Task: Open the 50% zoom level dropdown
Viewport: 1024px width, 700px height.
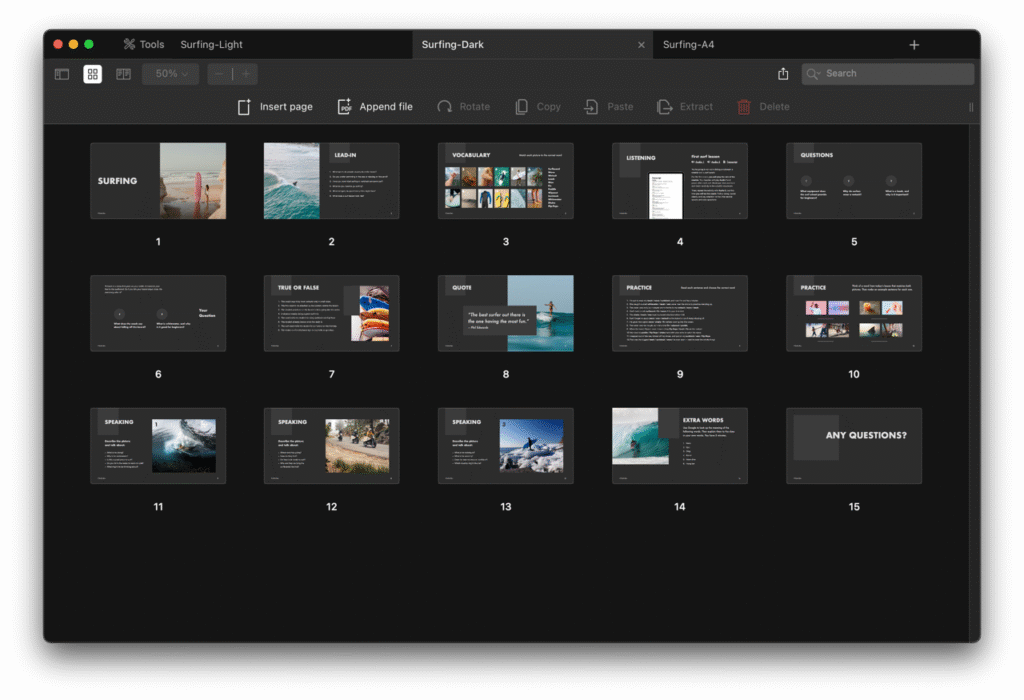Action: 170,74
